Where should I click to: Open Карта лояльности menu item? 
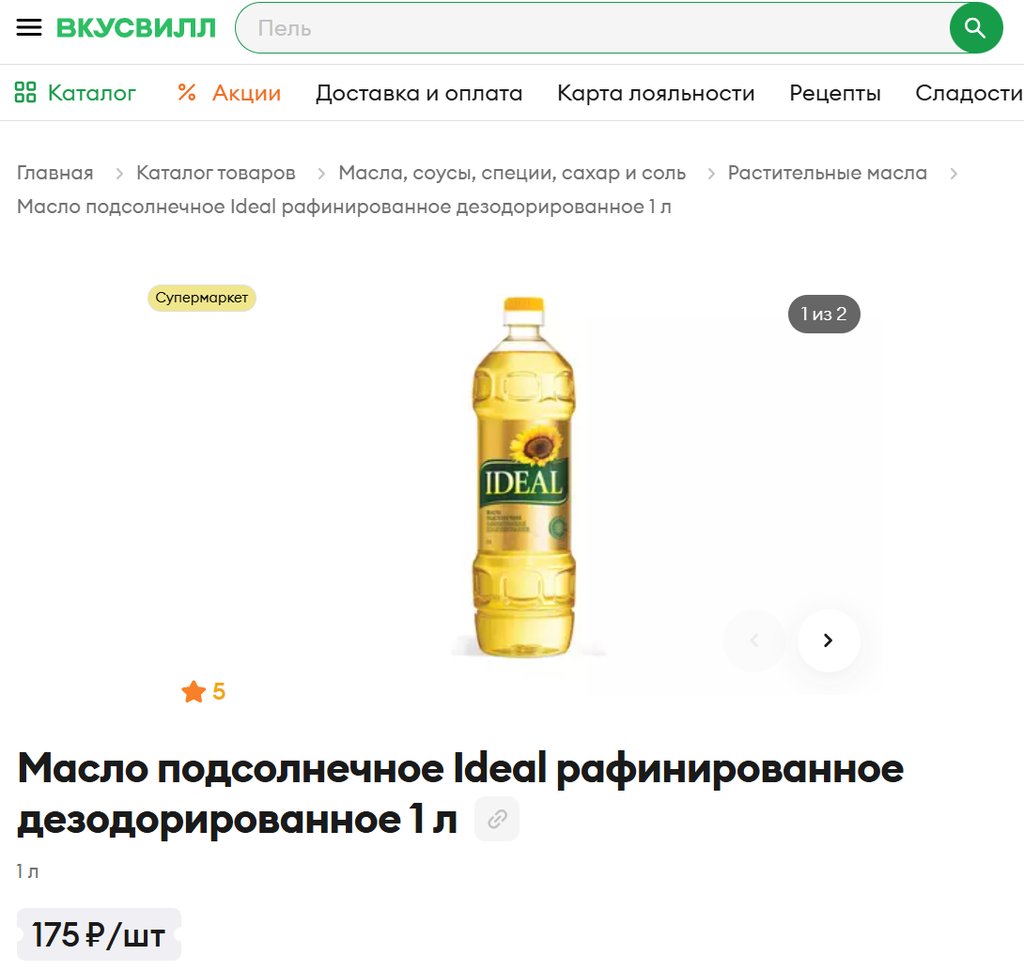pyautogui.click(x=656, y=93)
